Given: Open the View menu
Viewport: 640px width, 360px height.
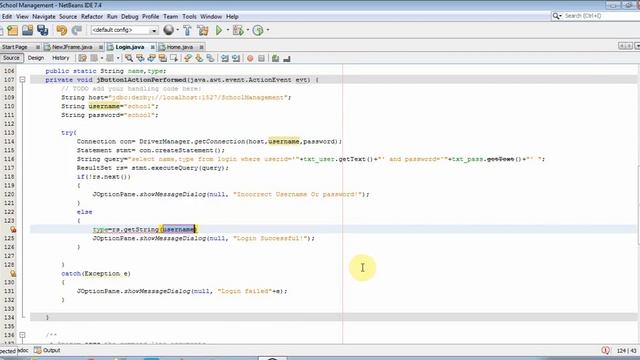Looking at the screenshot, I should [22, 17].
